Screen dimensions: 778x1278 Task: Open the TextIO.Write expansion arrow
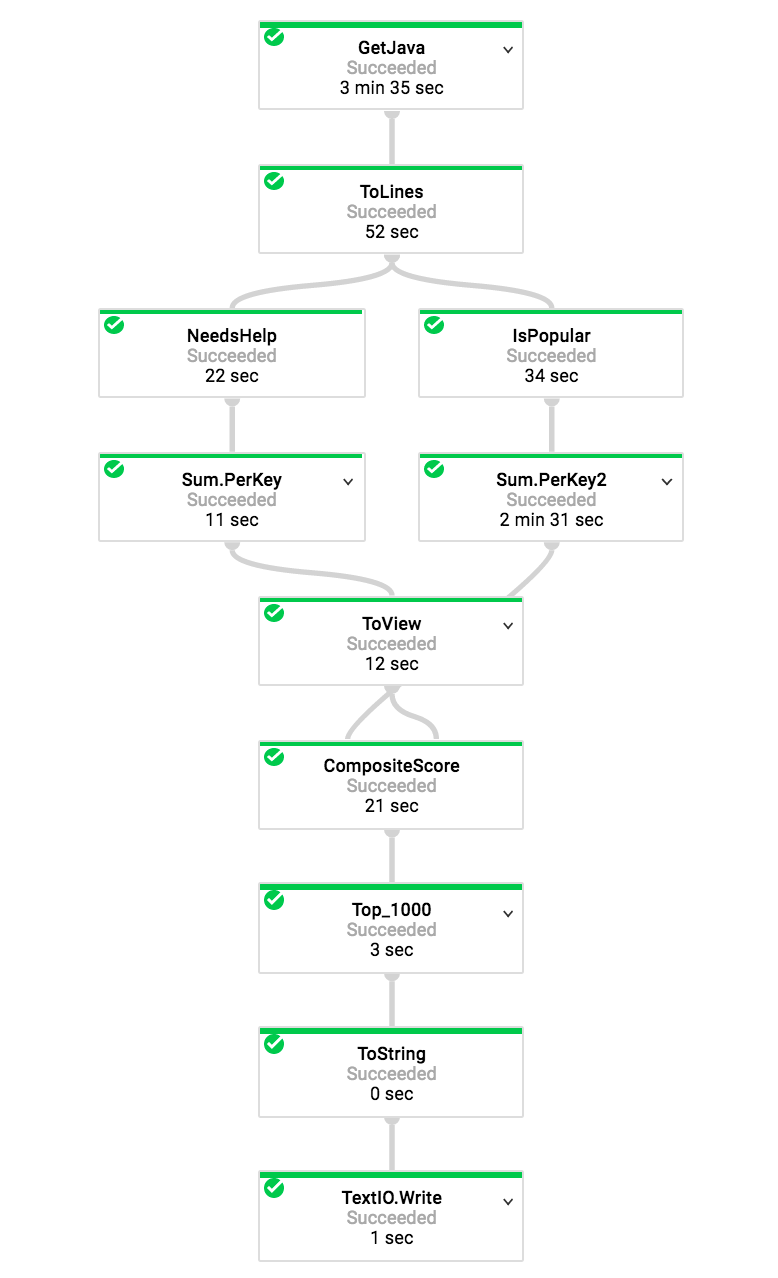point(508,1201)
